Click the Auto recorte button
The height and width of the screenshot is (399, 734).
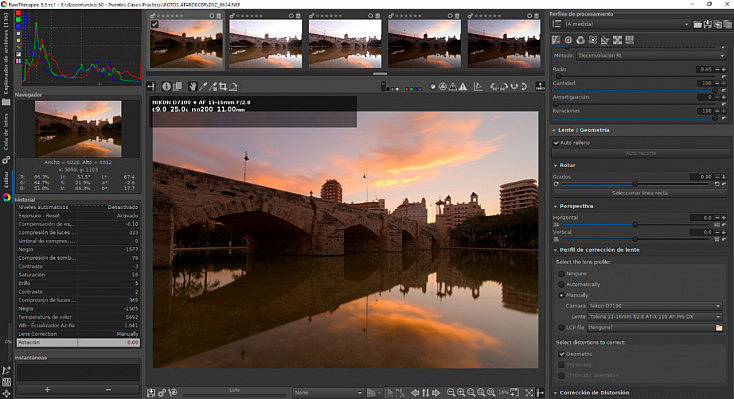pyautogui.click(x=640, y=154)
